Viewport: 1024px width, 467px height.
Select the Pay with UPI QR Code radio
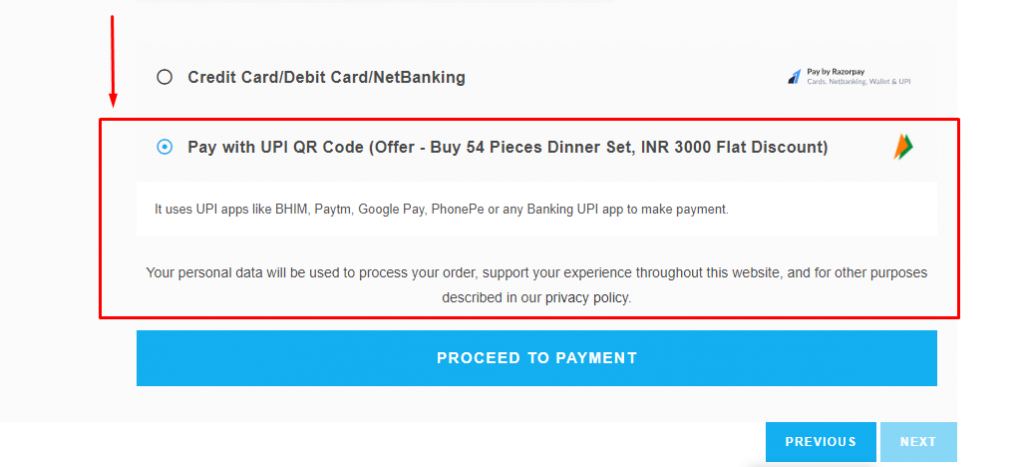(x=165, y=147)
